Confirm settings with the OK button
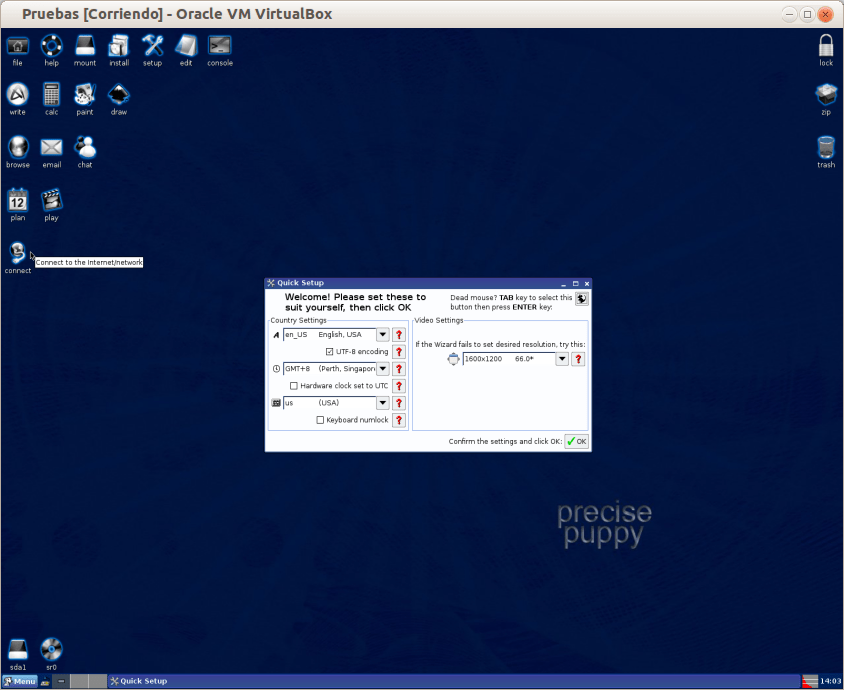Screen dimensions: 844x690 (x=575, y=441)
